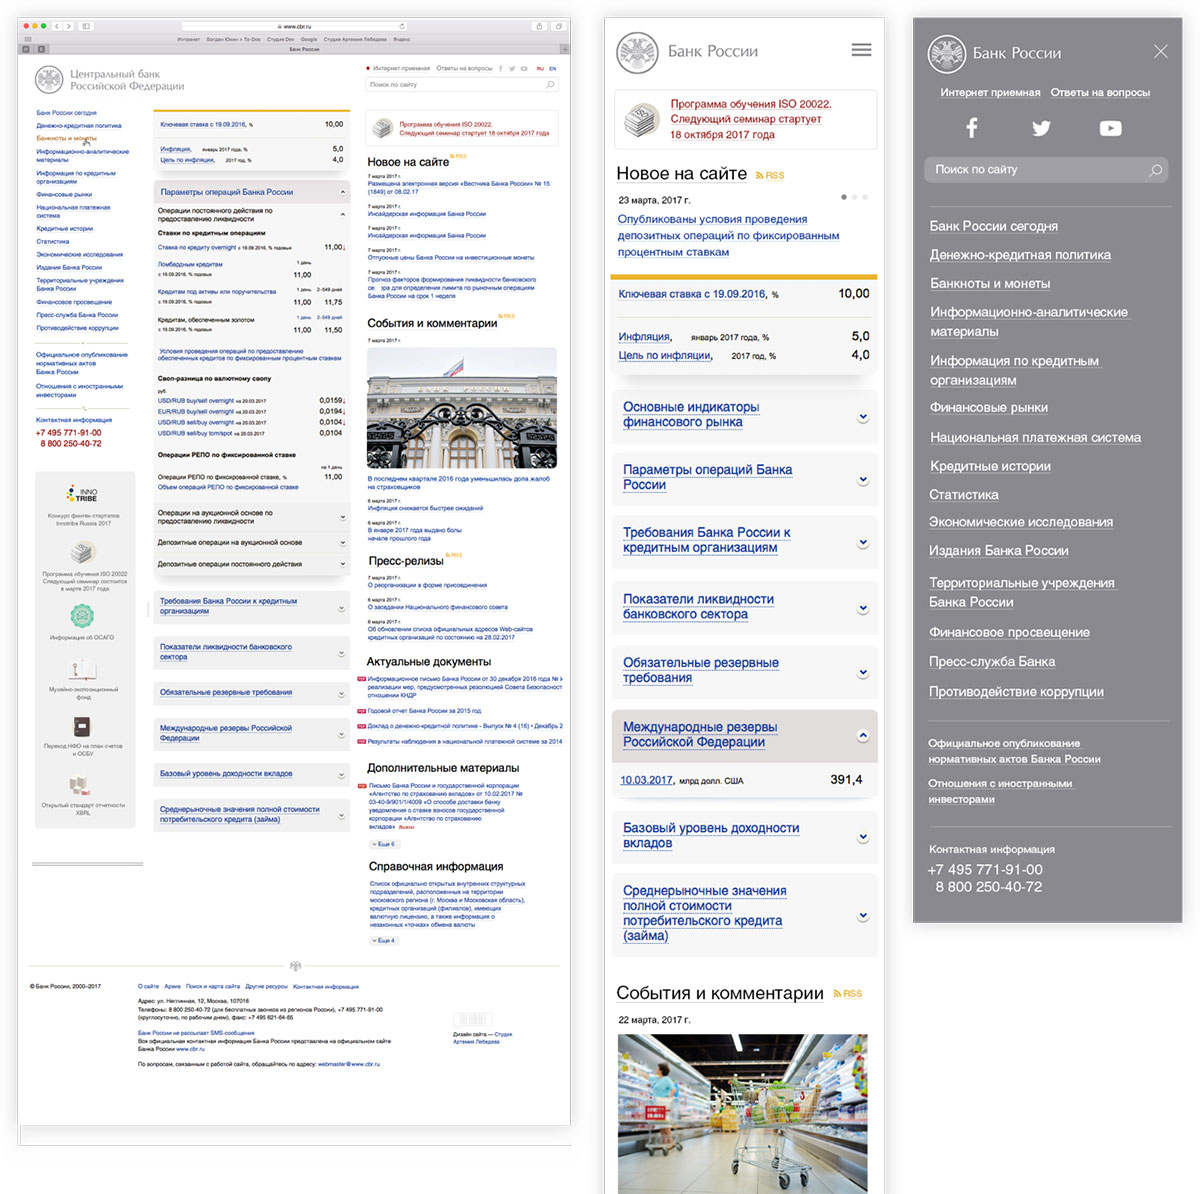The height and width of the screenshot is (1194, 1200).
Task: Select last carousel dot in mobile news
Action: tap(865, 197)
